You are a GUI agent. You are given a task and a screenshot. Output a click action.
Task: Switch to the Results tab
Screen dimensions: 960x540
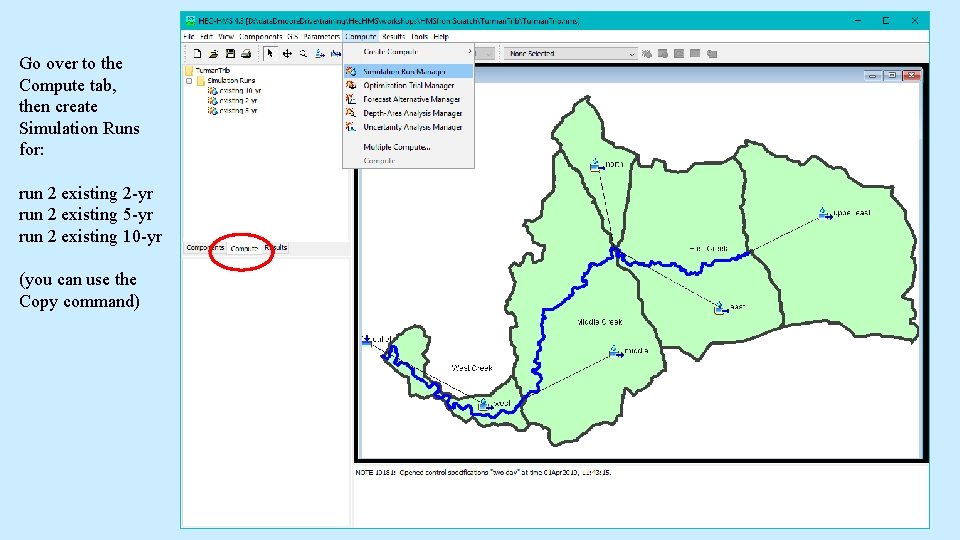(276, 247)
